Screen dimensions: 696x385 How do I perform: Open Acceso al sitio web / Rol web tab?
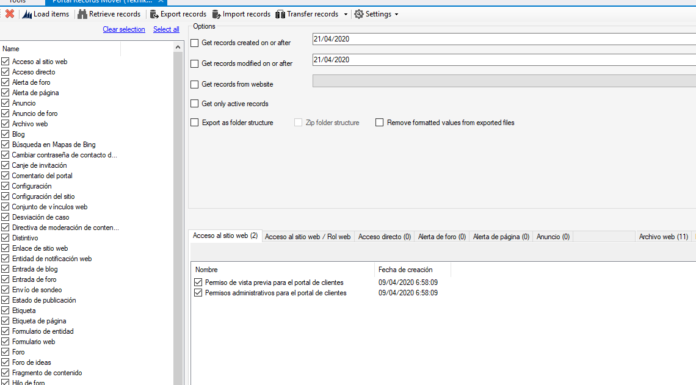coord(308,237)
